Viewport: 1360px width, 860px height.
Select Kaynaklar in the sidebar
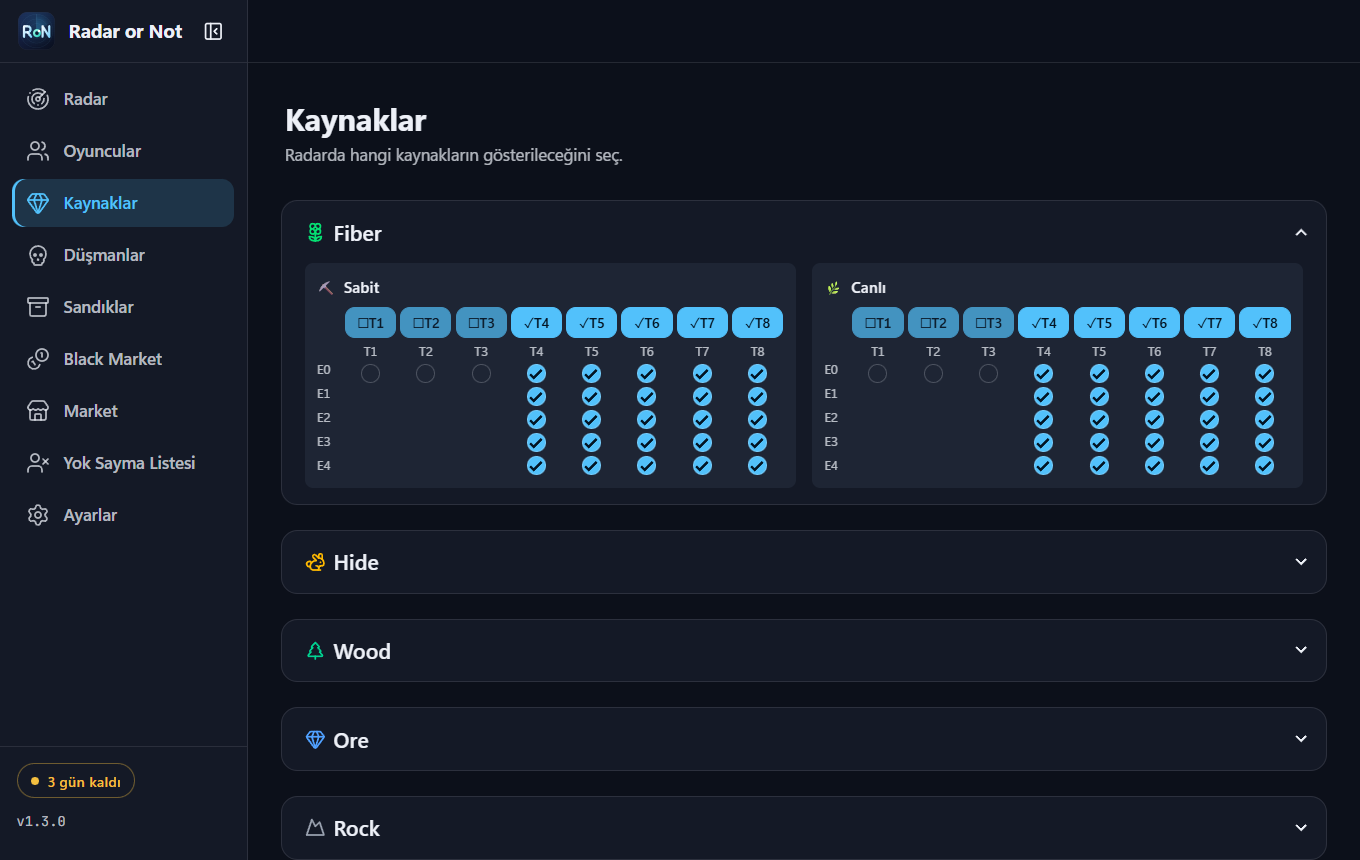[123, 203]
